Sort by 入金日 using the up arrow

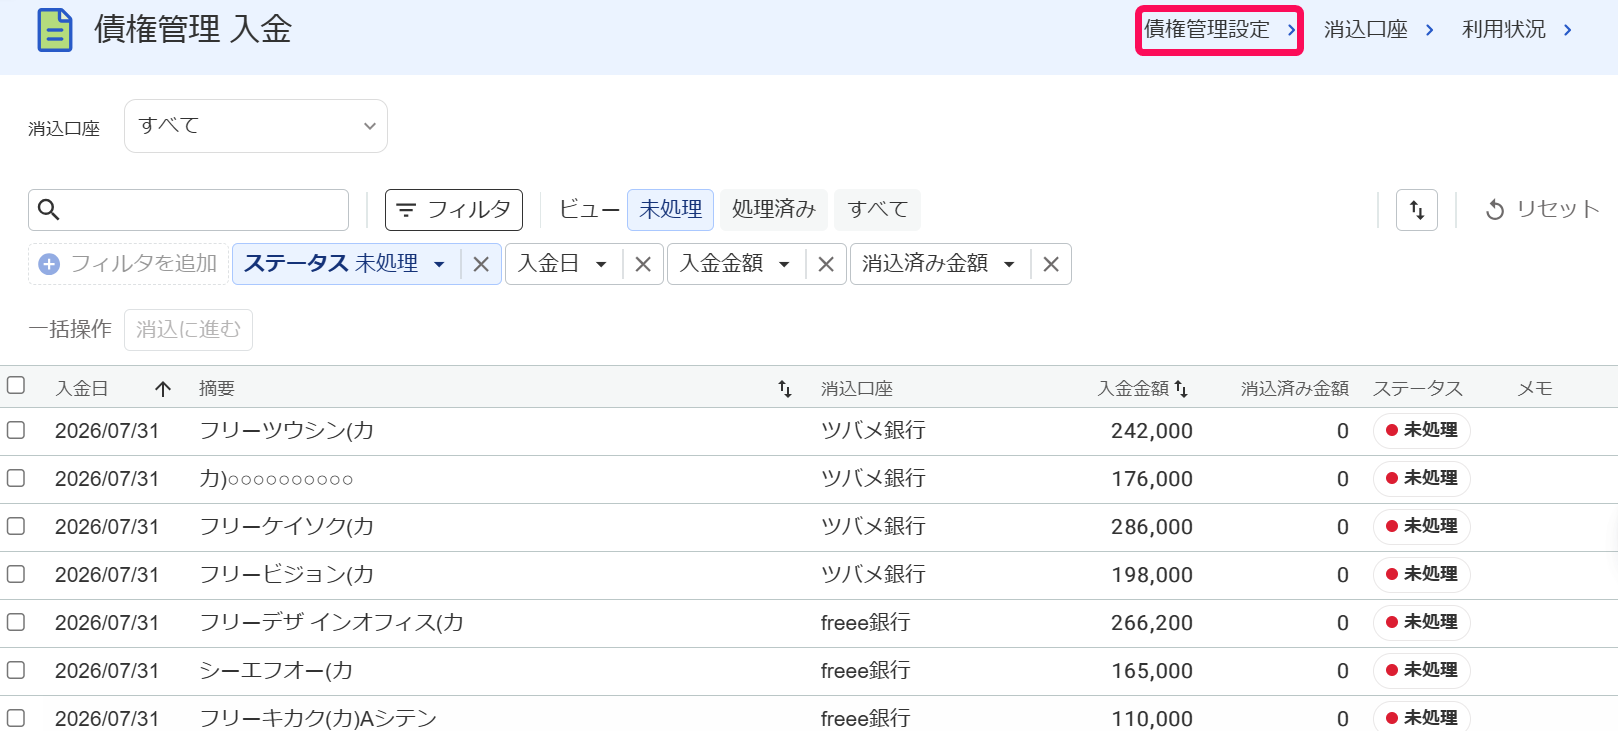click(x=163, y=389)
